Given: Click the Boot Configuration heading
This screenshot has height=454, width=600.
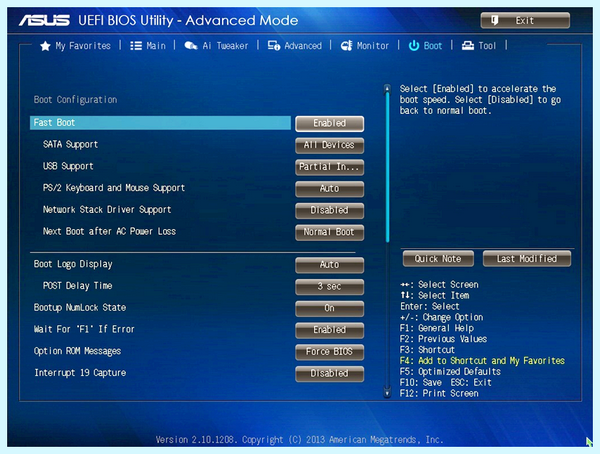Looking at the screenshot, I should coord(75,100).
